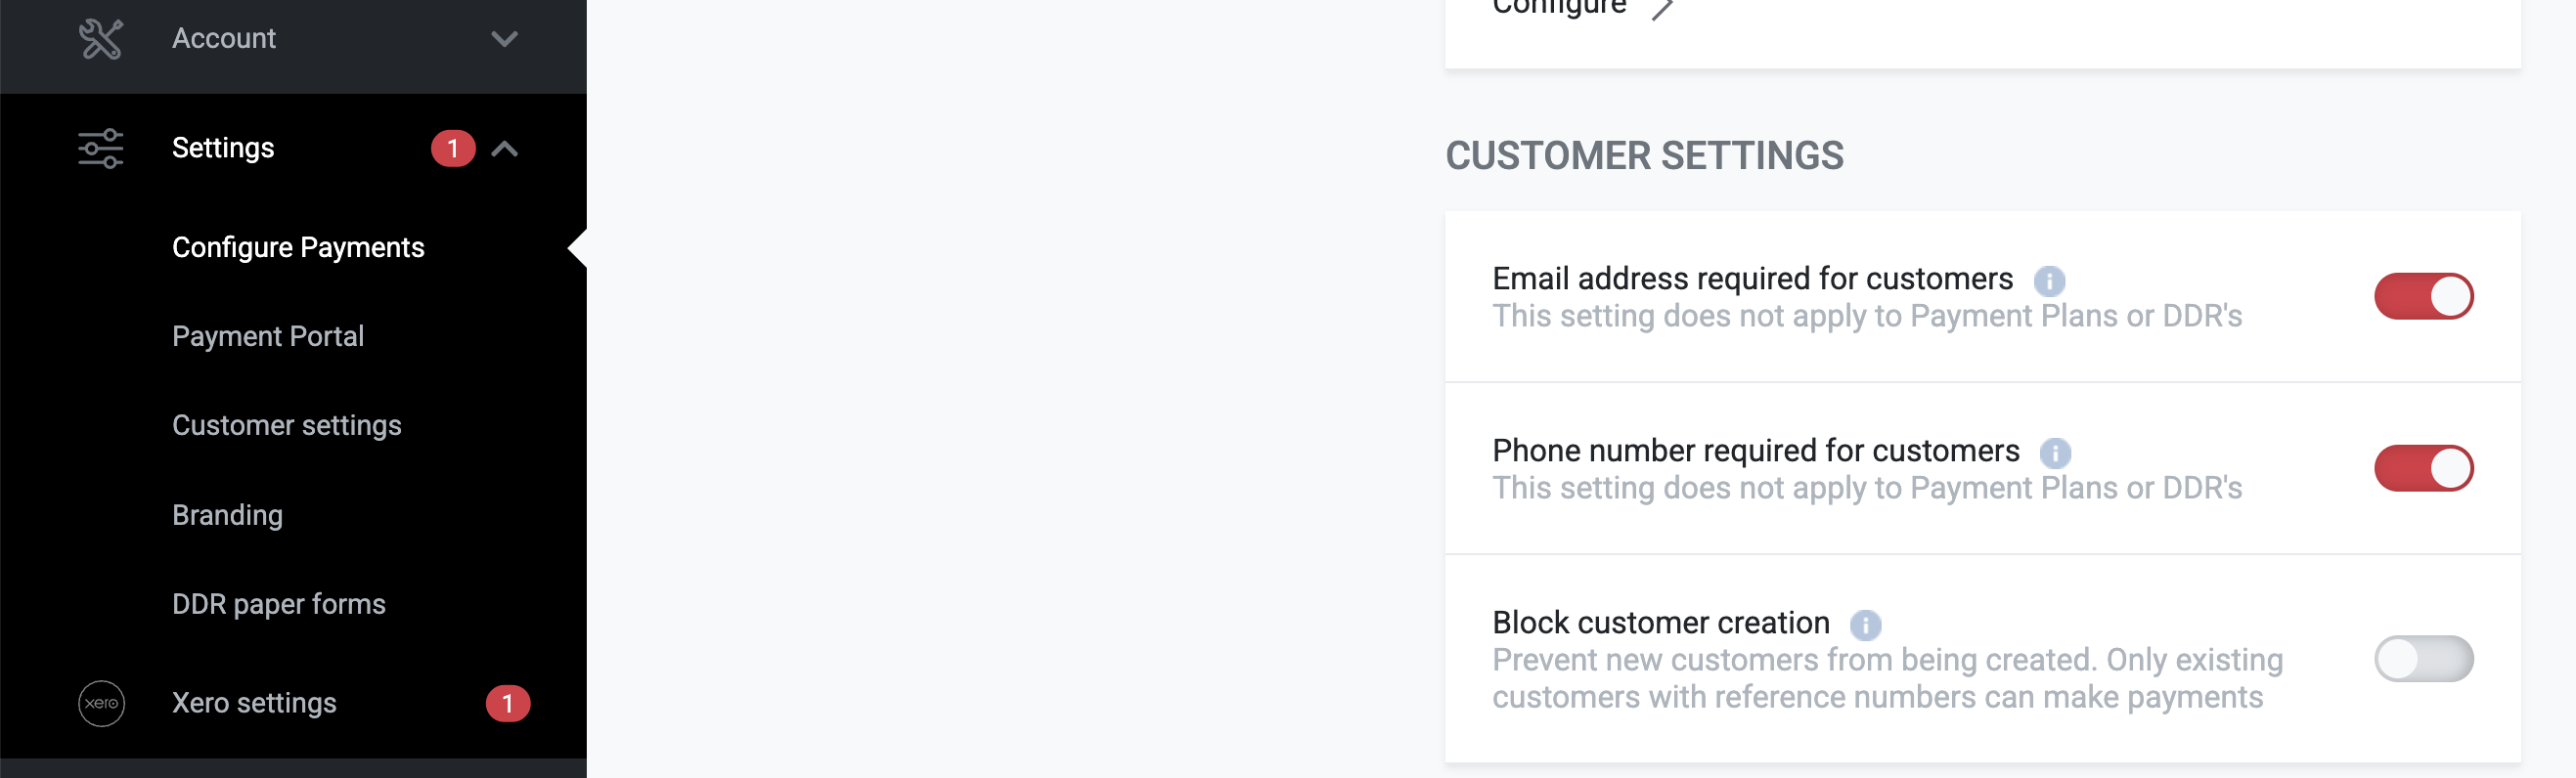Viewport: 2576px width, 778px height.
Task: Click the Settings sliders icon
Action: 101,148
